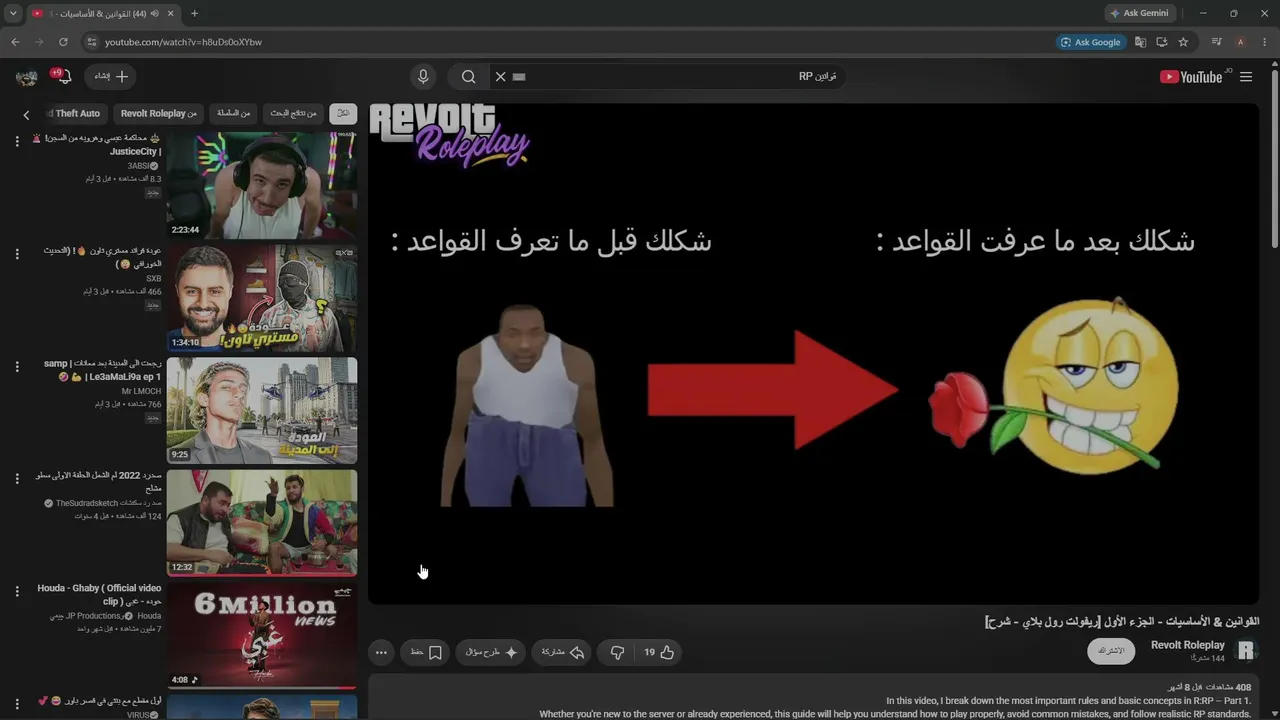Click Ask Google in the address bar
The image size is (1280, 720).
coord(1090,42)
